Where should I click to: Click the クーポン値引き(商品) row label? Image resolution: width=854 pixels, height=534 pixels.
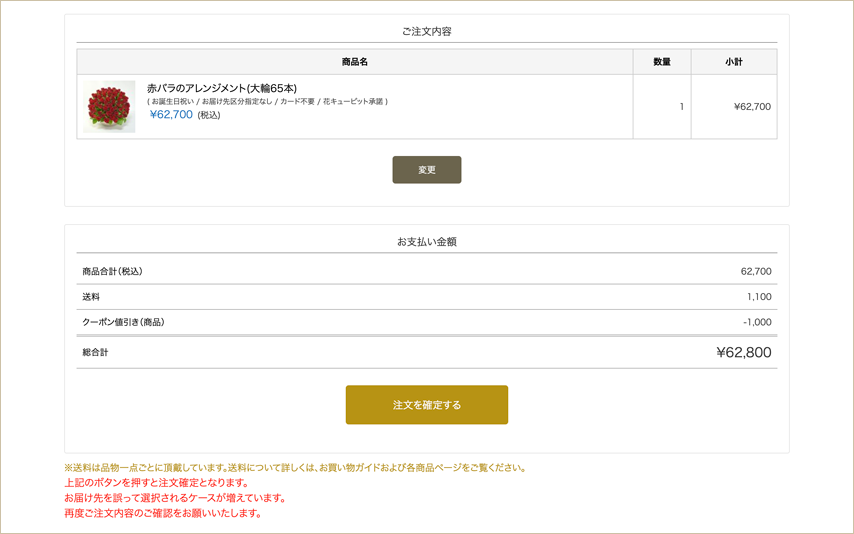123,322
